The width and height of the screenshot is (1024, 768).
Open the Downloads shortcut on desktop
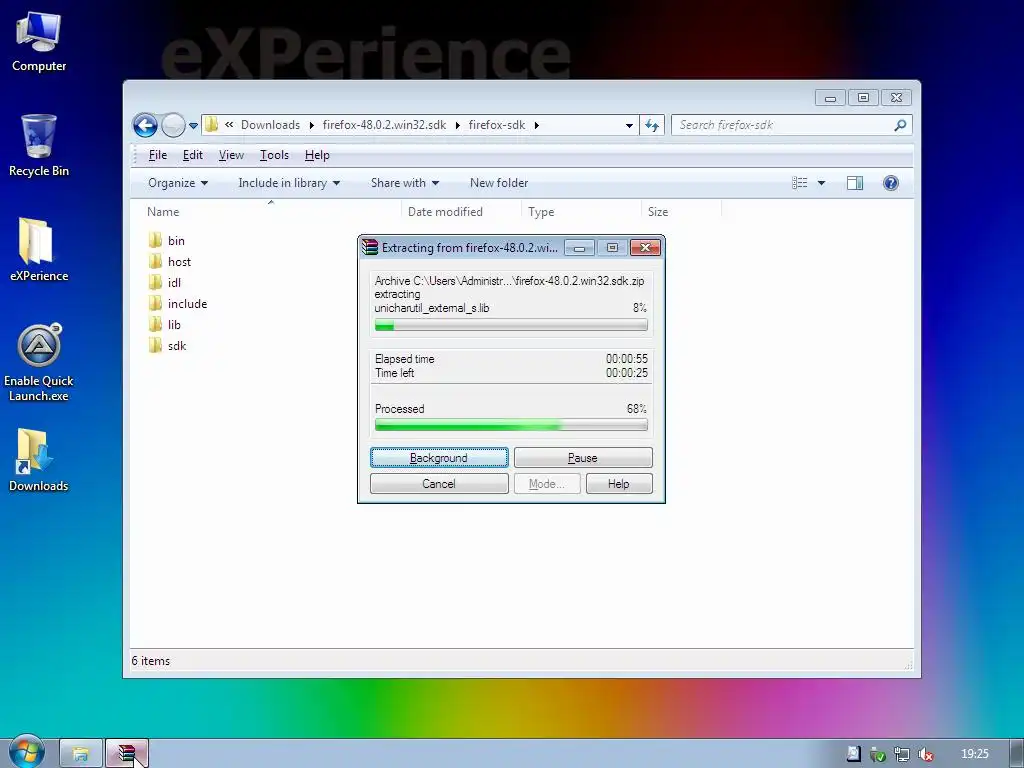(39, 460)
